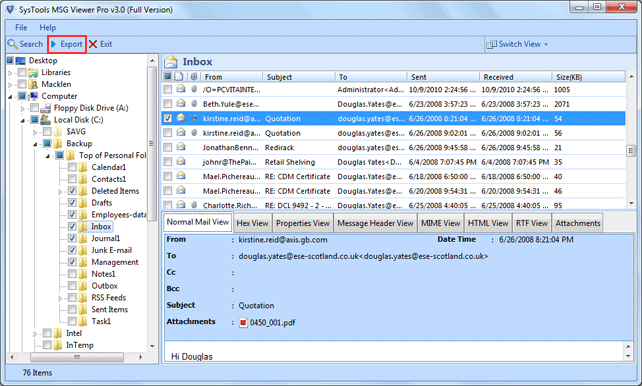Click the Floppy Disk Drive (A:) icon
Image resolution: width=642 pixels, height=386 pixels.
46,108
